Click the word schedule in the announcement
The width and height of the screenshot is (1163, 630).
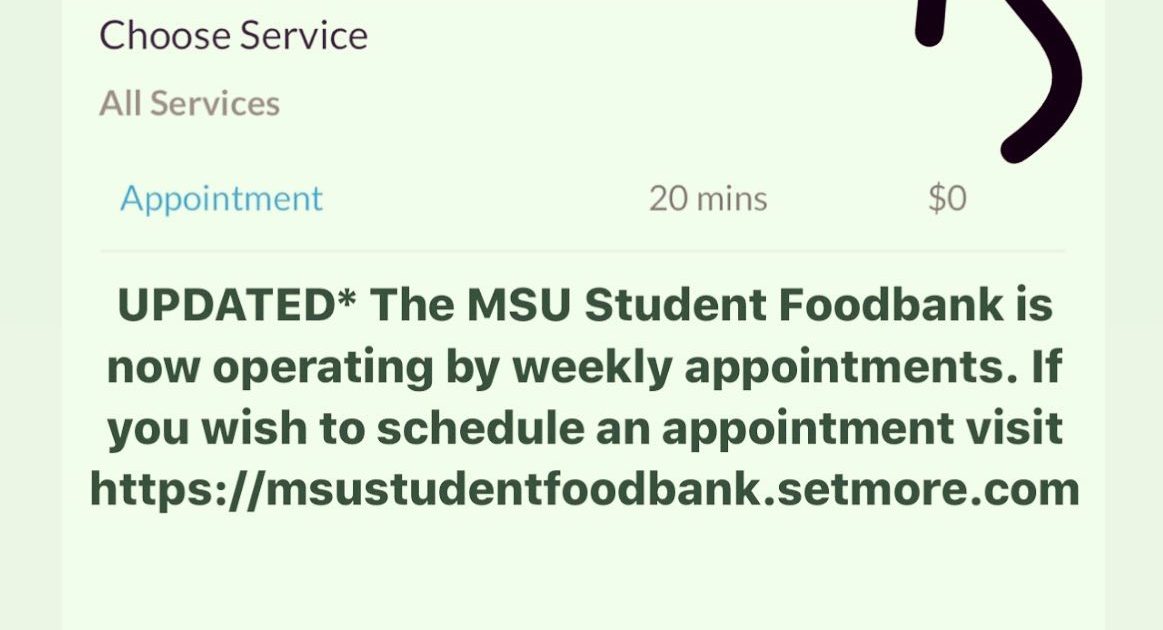480,428
